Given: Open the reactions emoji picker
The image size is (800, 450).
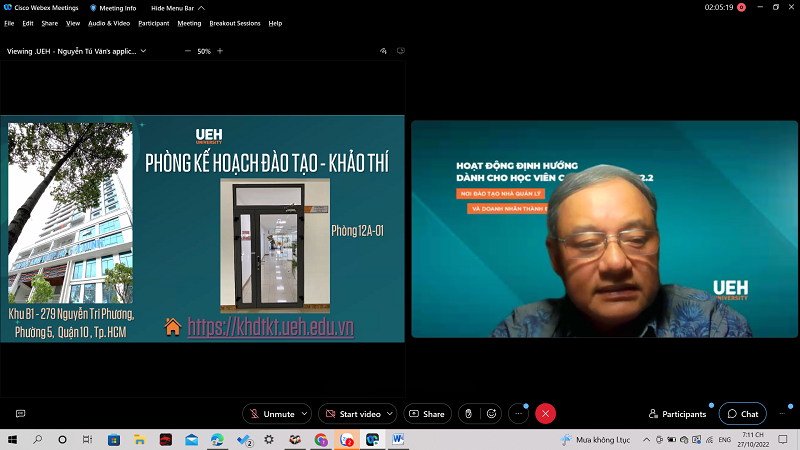Looking at the screenshot, I should (491, 414).
